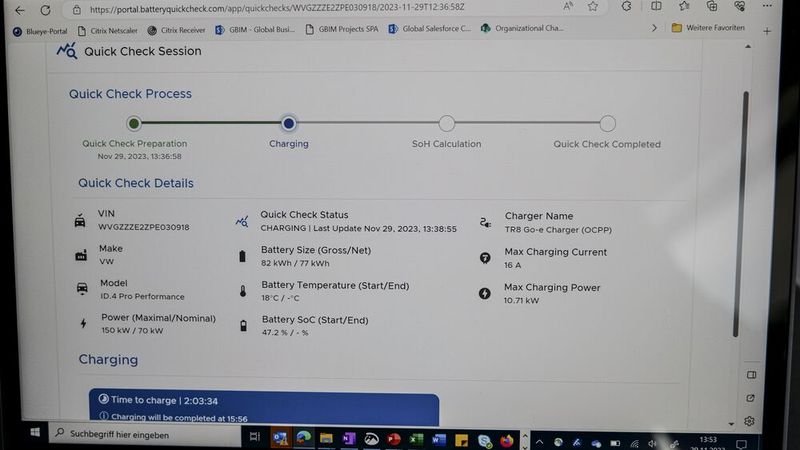Open the GBIM - Global Busi... bookmark

[255, 30]
